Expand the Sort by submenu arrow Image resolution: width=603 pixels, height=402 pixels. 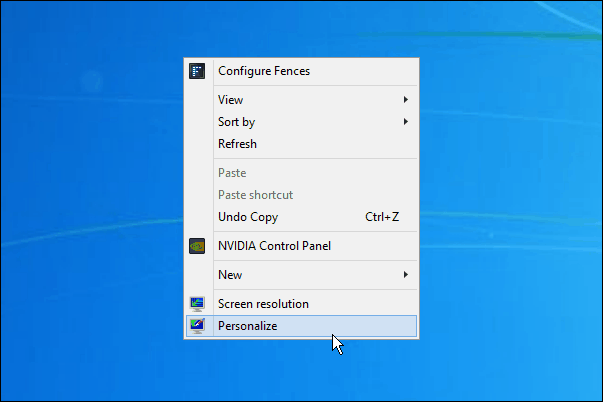click(406, 122)
